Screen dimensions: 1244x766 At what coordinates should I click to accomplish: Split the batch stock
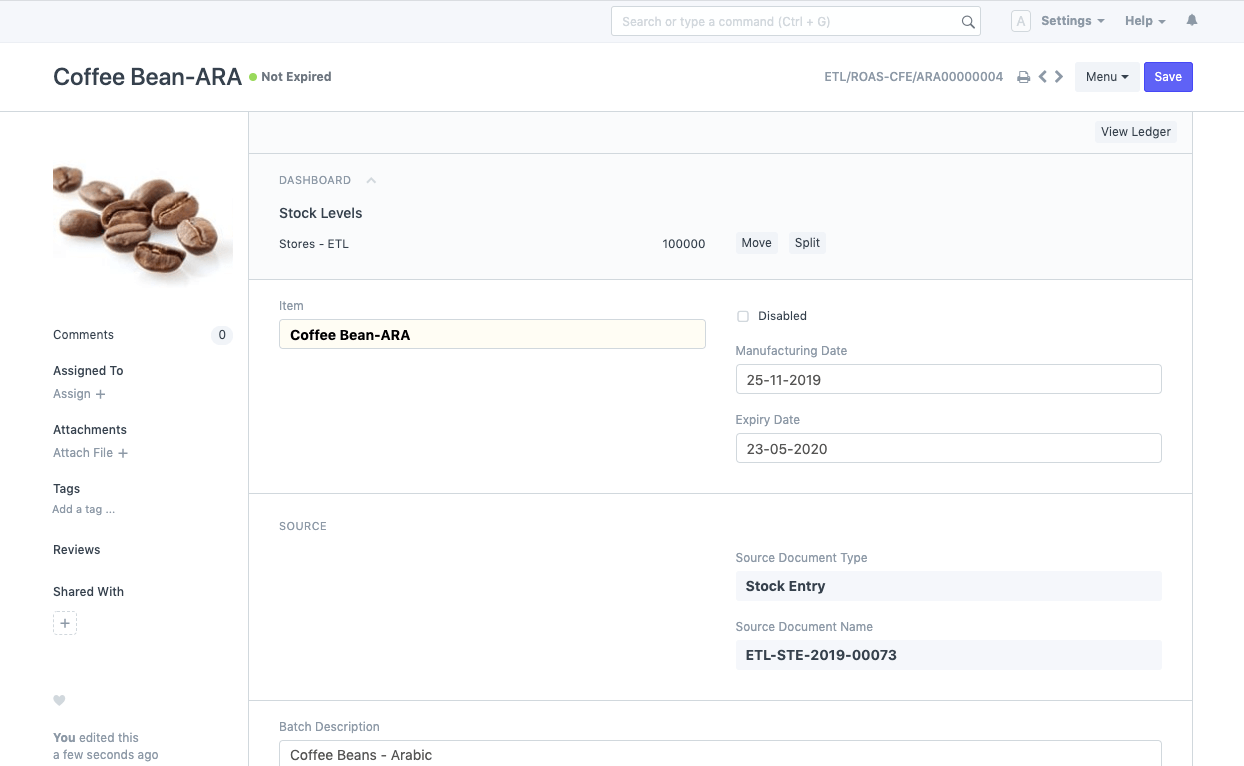coord(807,243)
